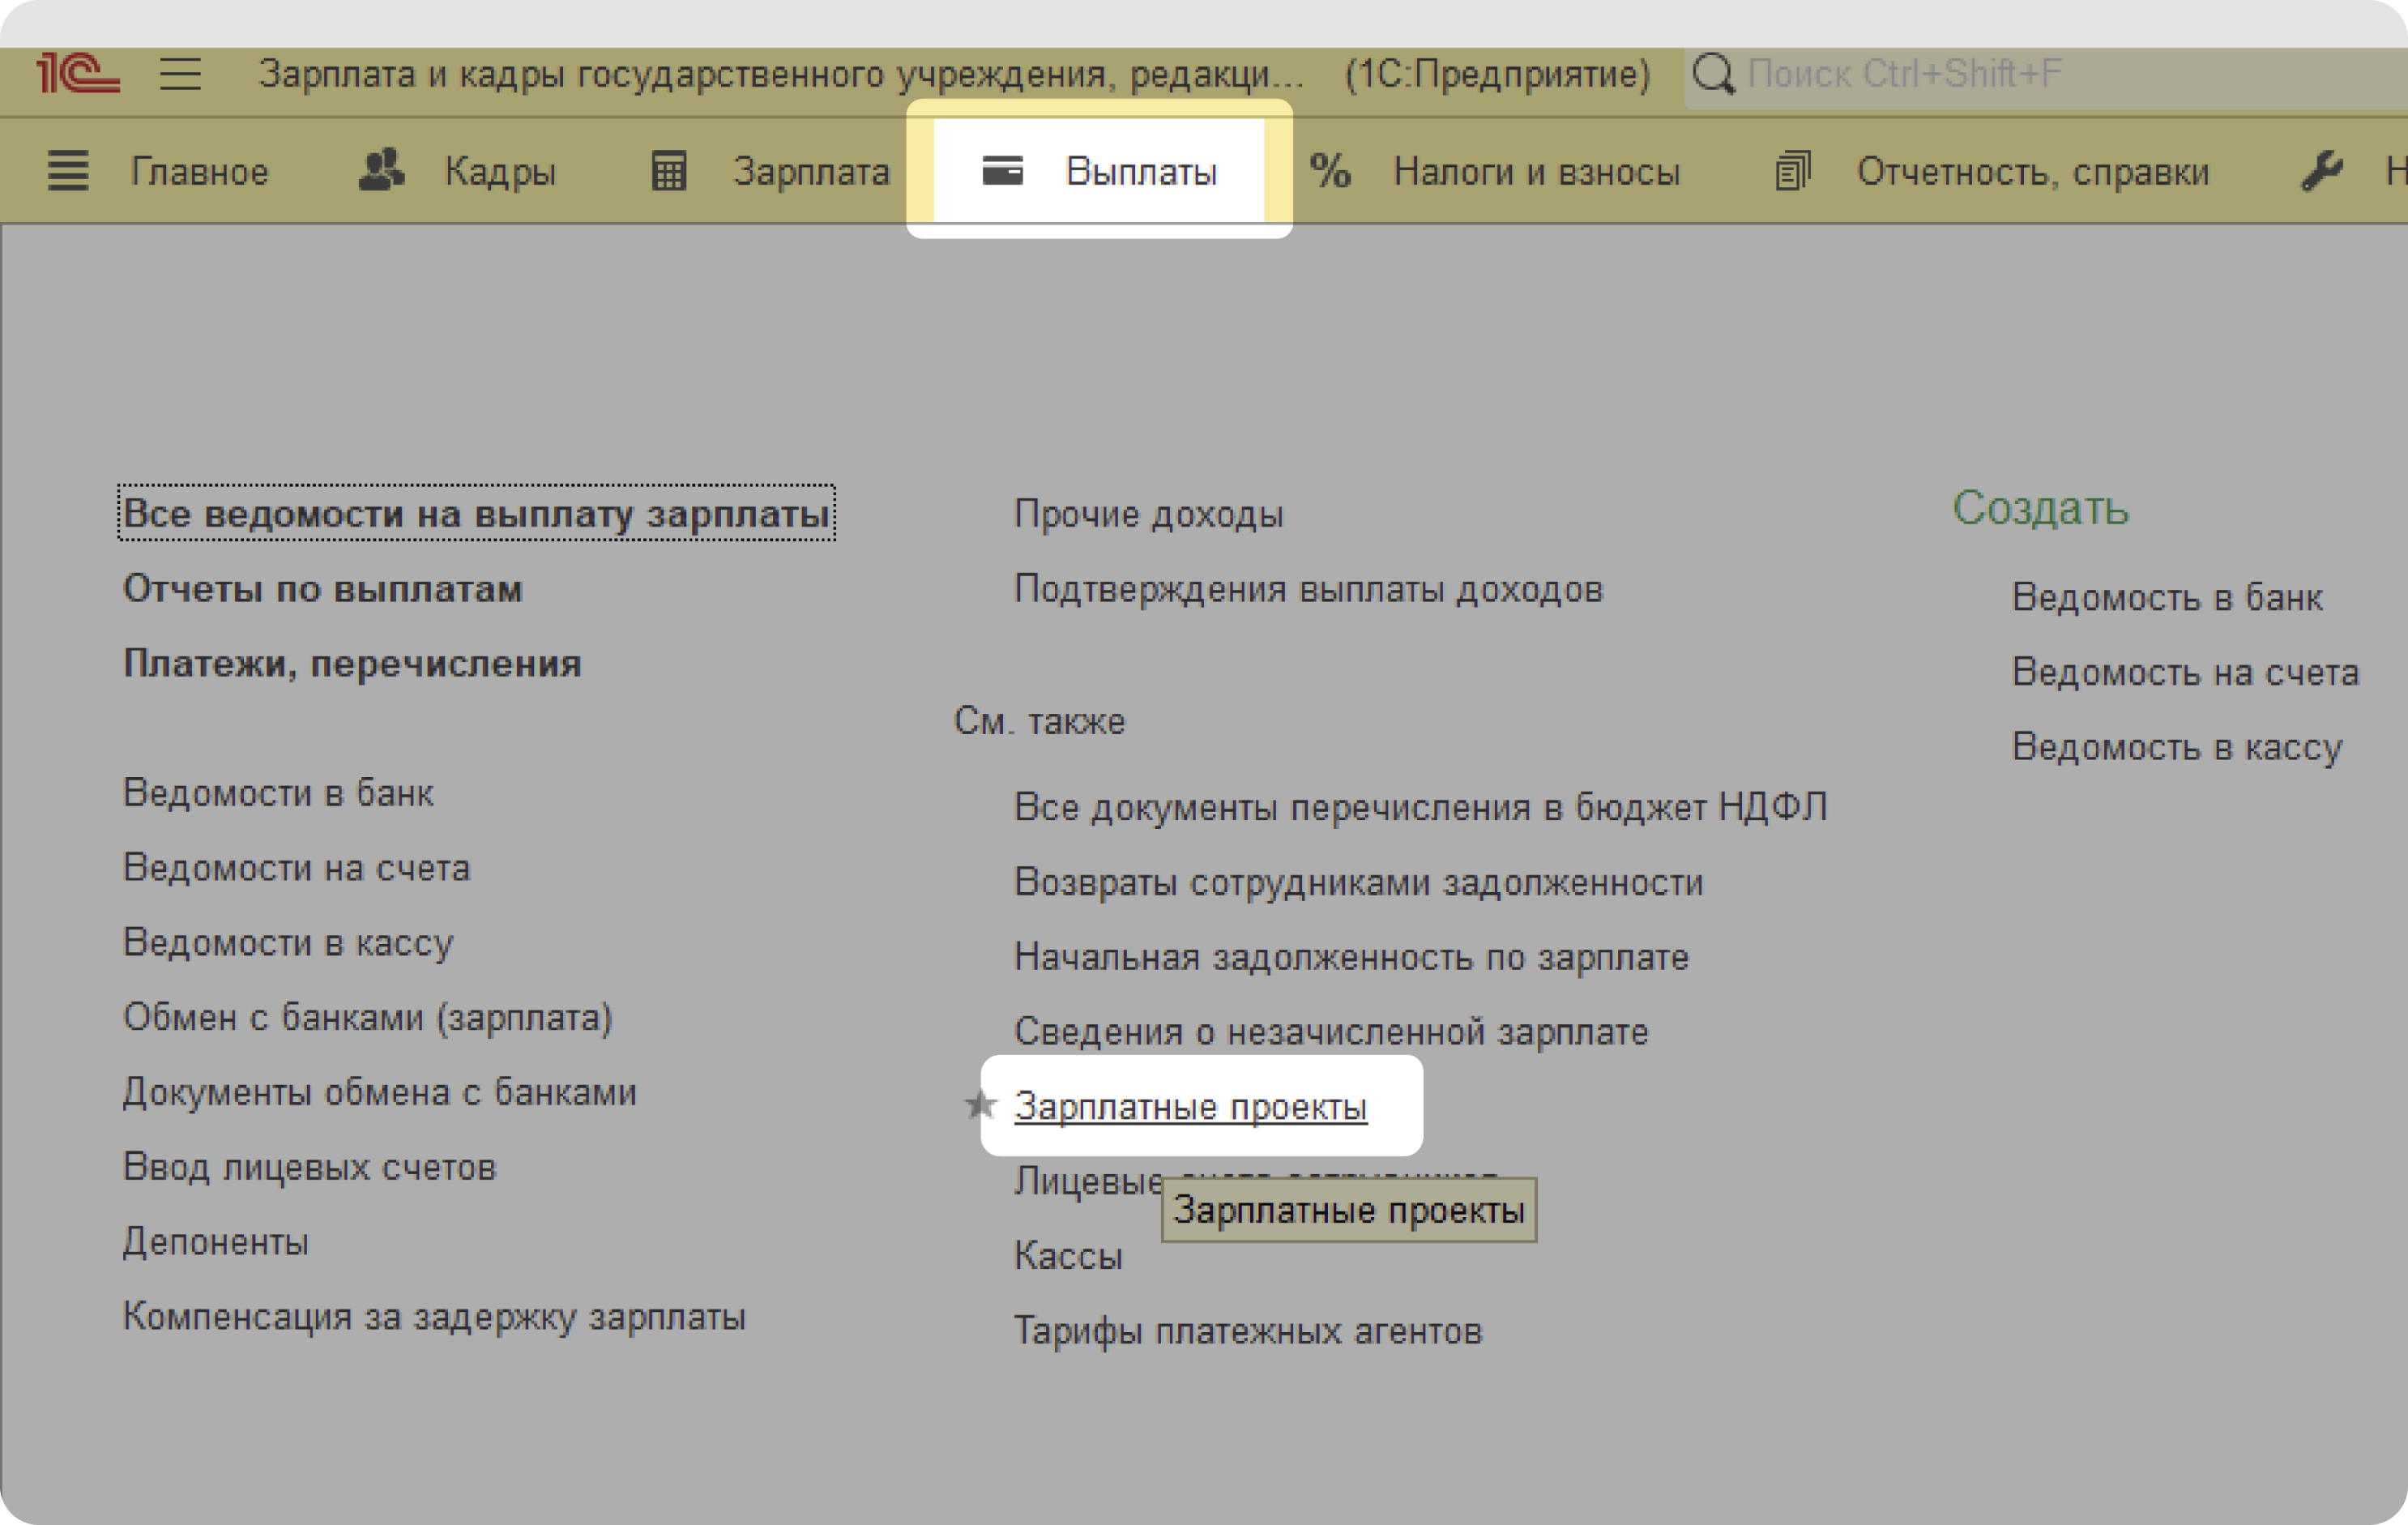The height and width of the screenshot is (1525, 2408).
Task: Click the Отчетность documents icon
Action: pyautogui.click(x=1792, y=171)
